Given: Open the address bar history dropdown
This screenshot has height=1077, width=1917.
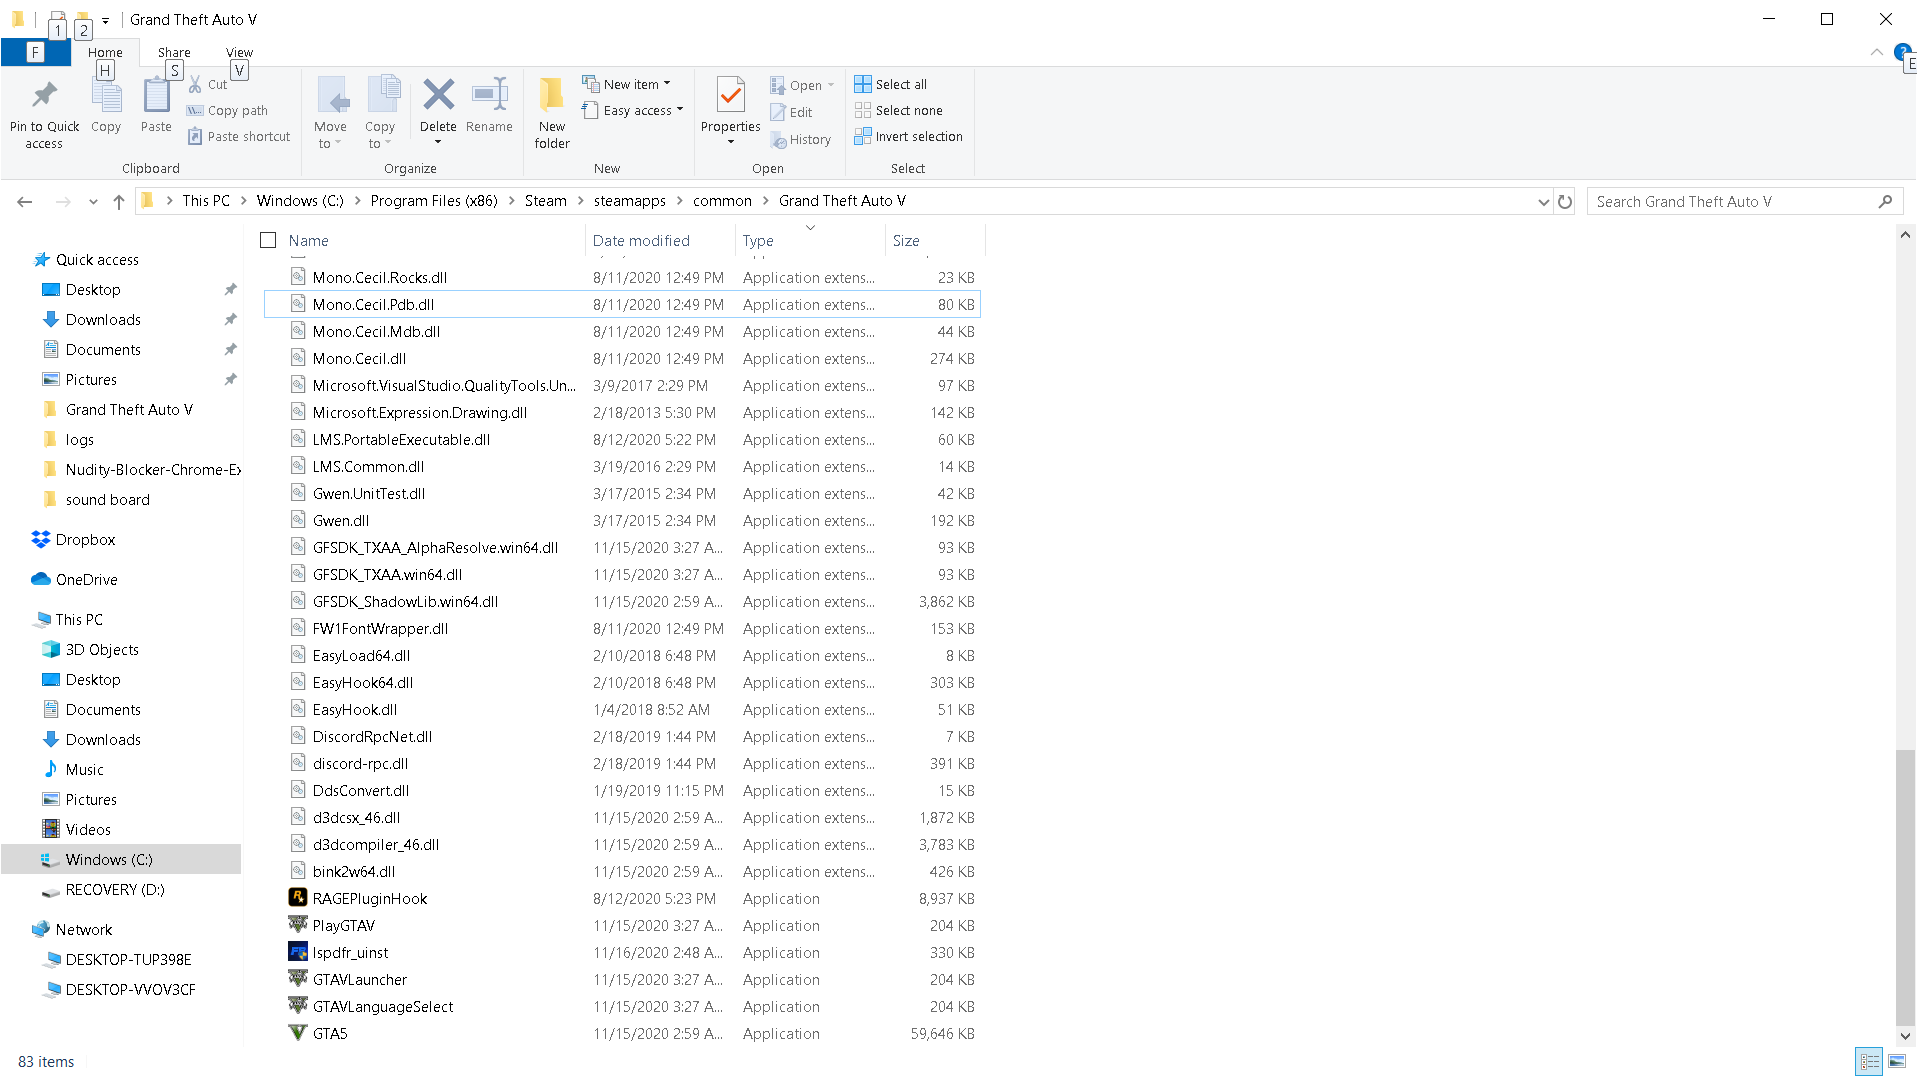Looking at the screenshot, I should (1543, 201).
